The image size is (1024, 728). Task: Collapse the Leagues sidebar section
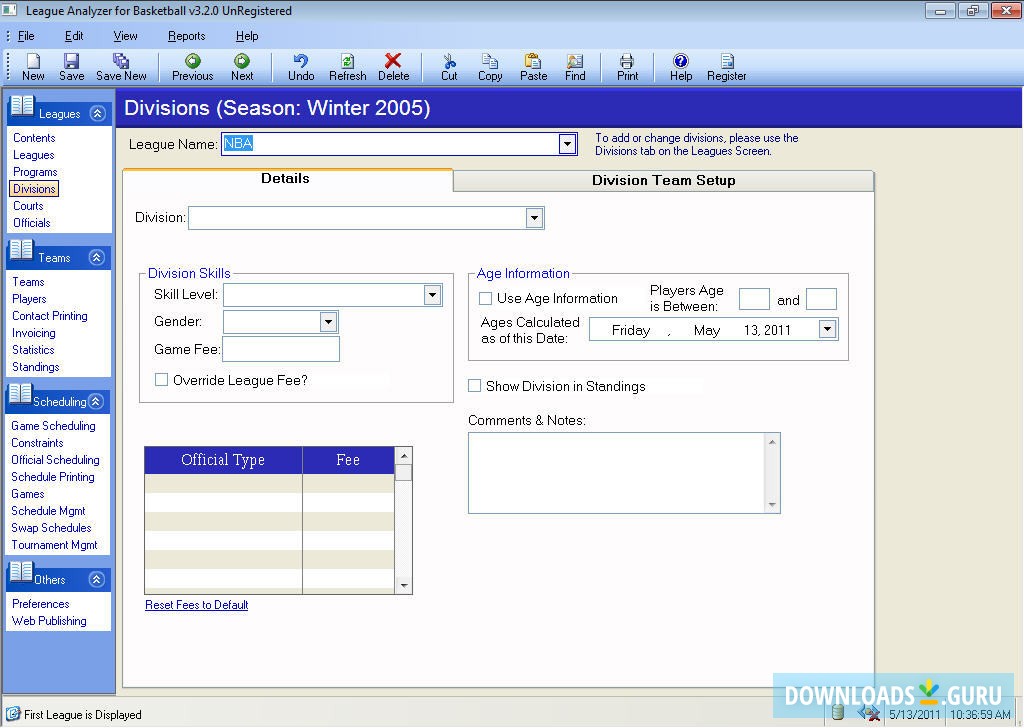pos(97,114)
